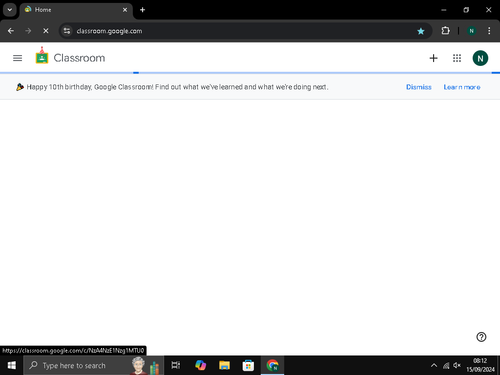This screenshot has width=500, height=375.
Task: Close the Home tab
Action: coord(125,10)
